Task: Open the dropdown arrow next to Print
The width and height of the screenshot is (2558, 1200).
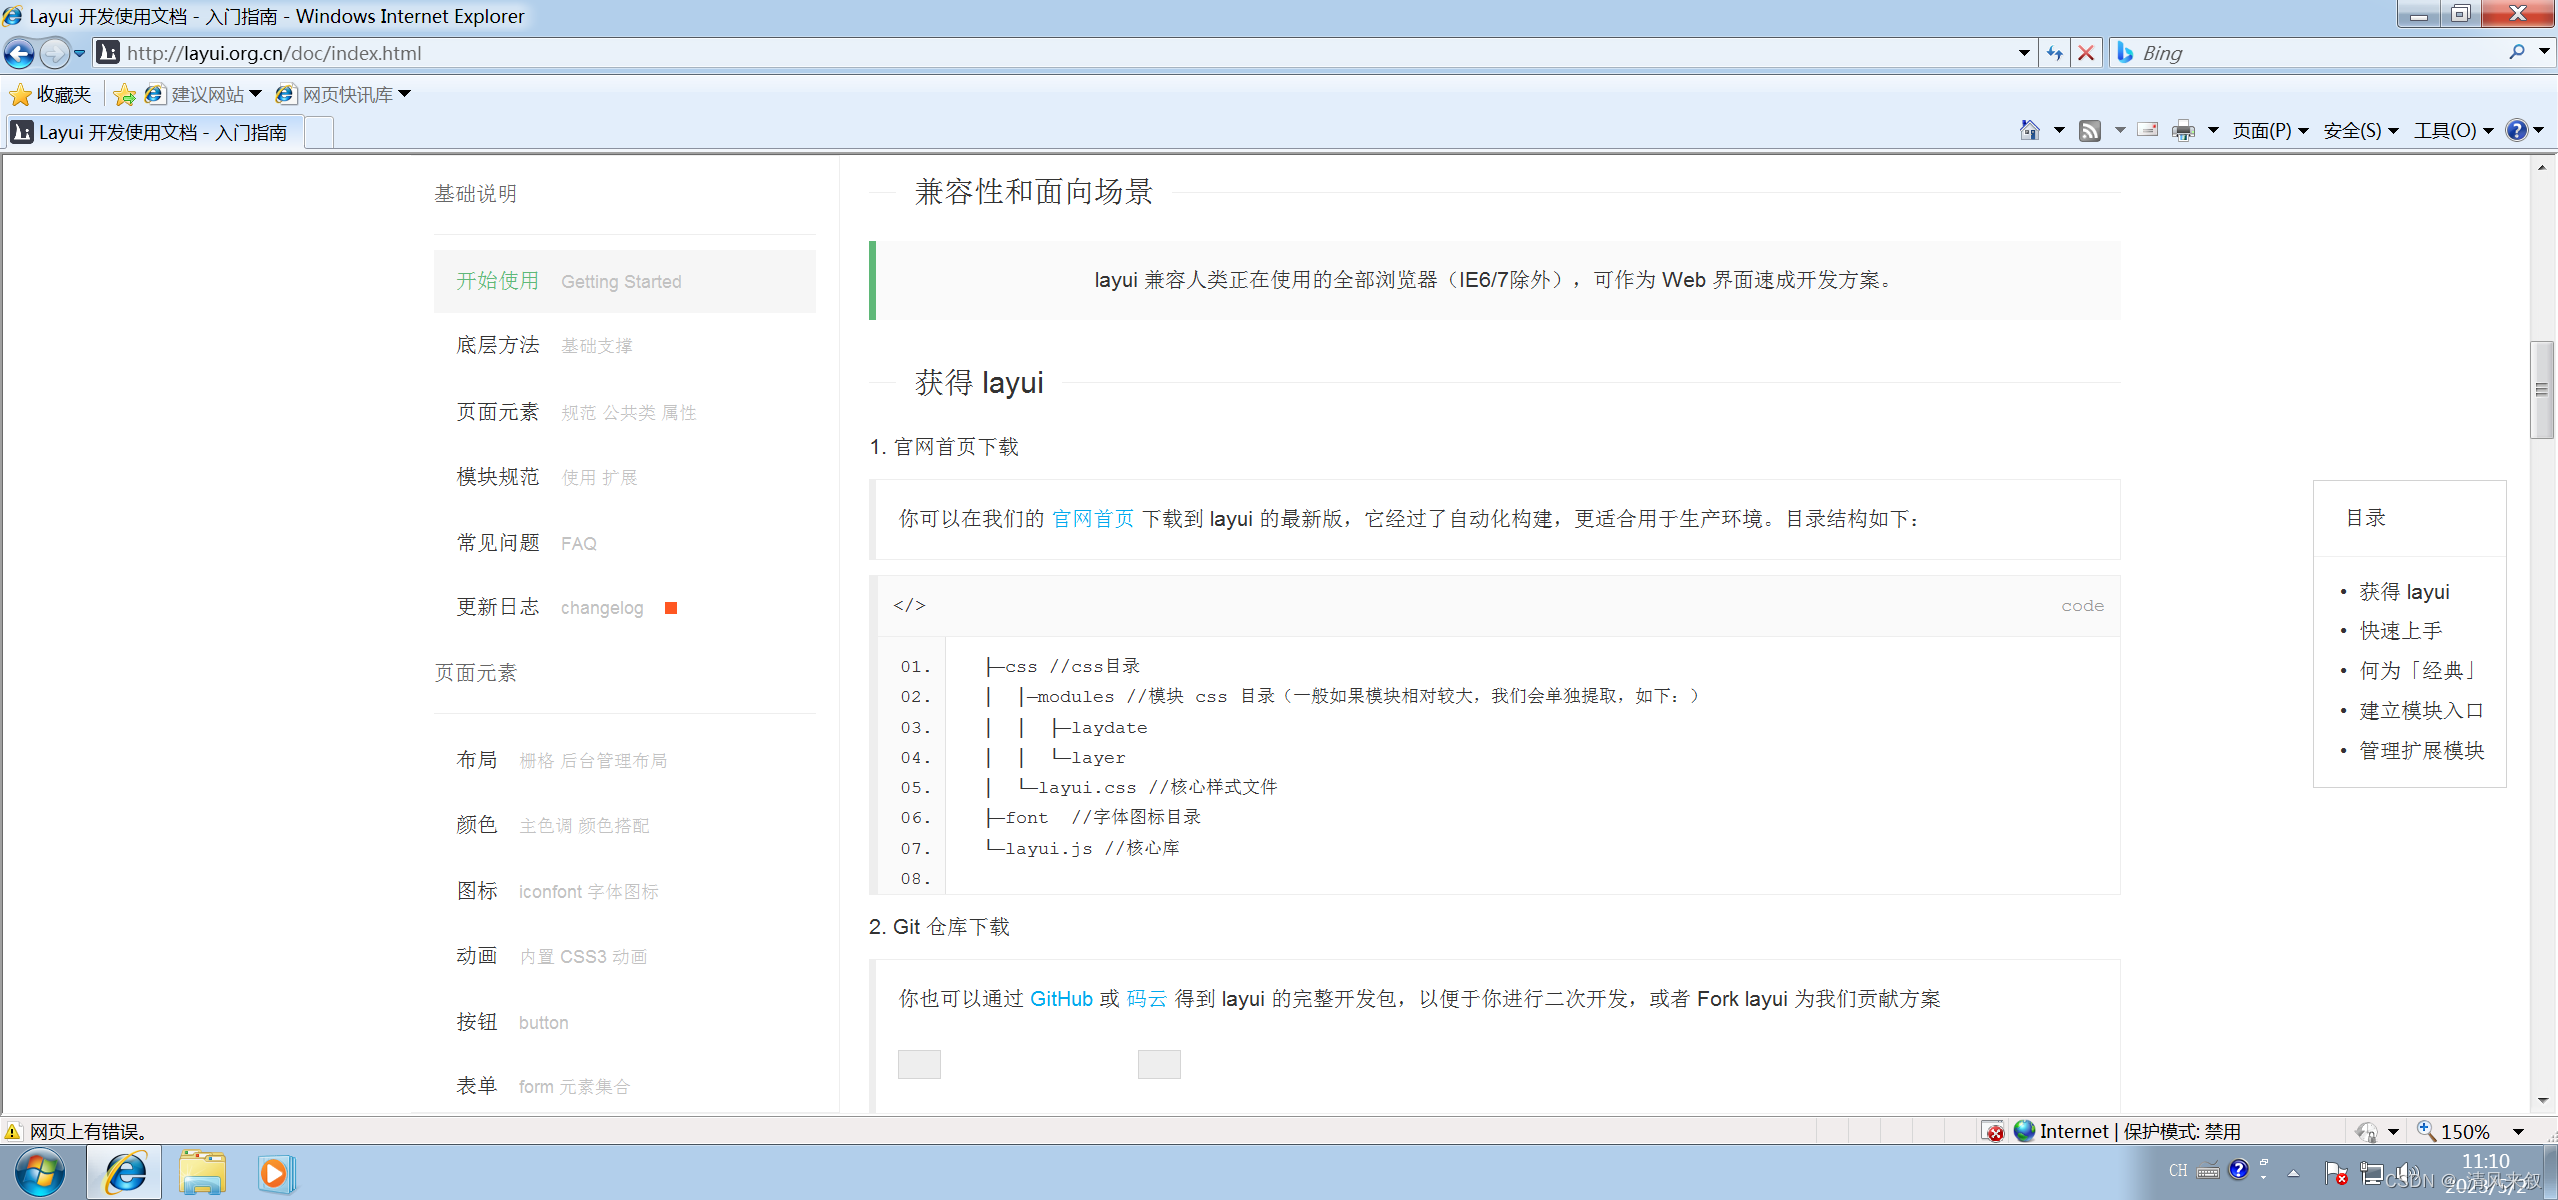Action: pyautogui.click(x=2213, y=130)
